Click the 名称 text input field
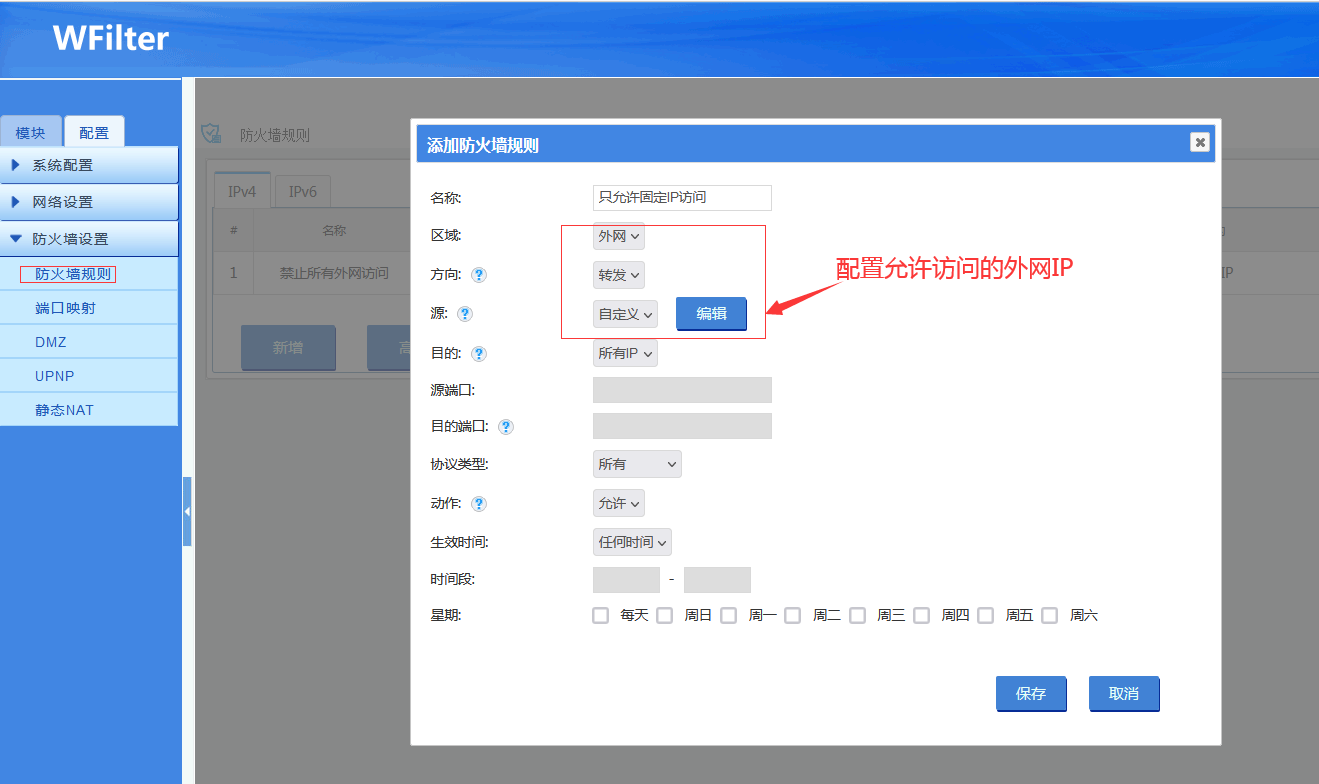This screenshot has height=784, width=1319. pos(682,198)
